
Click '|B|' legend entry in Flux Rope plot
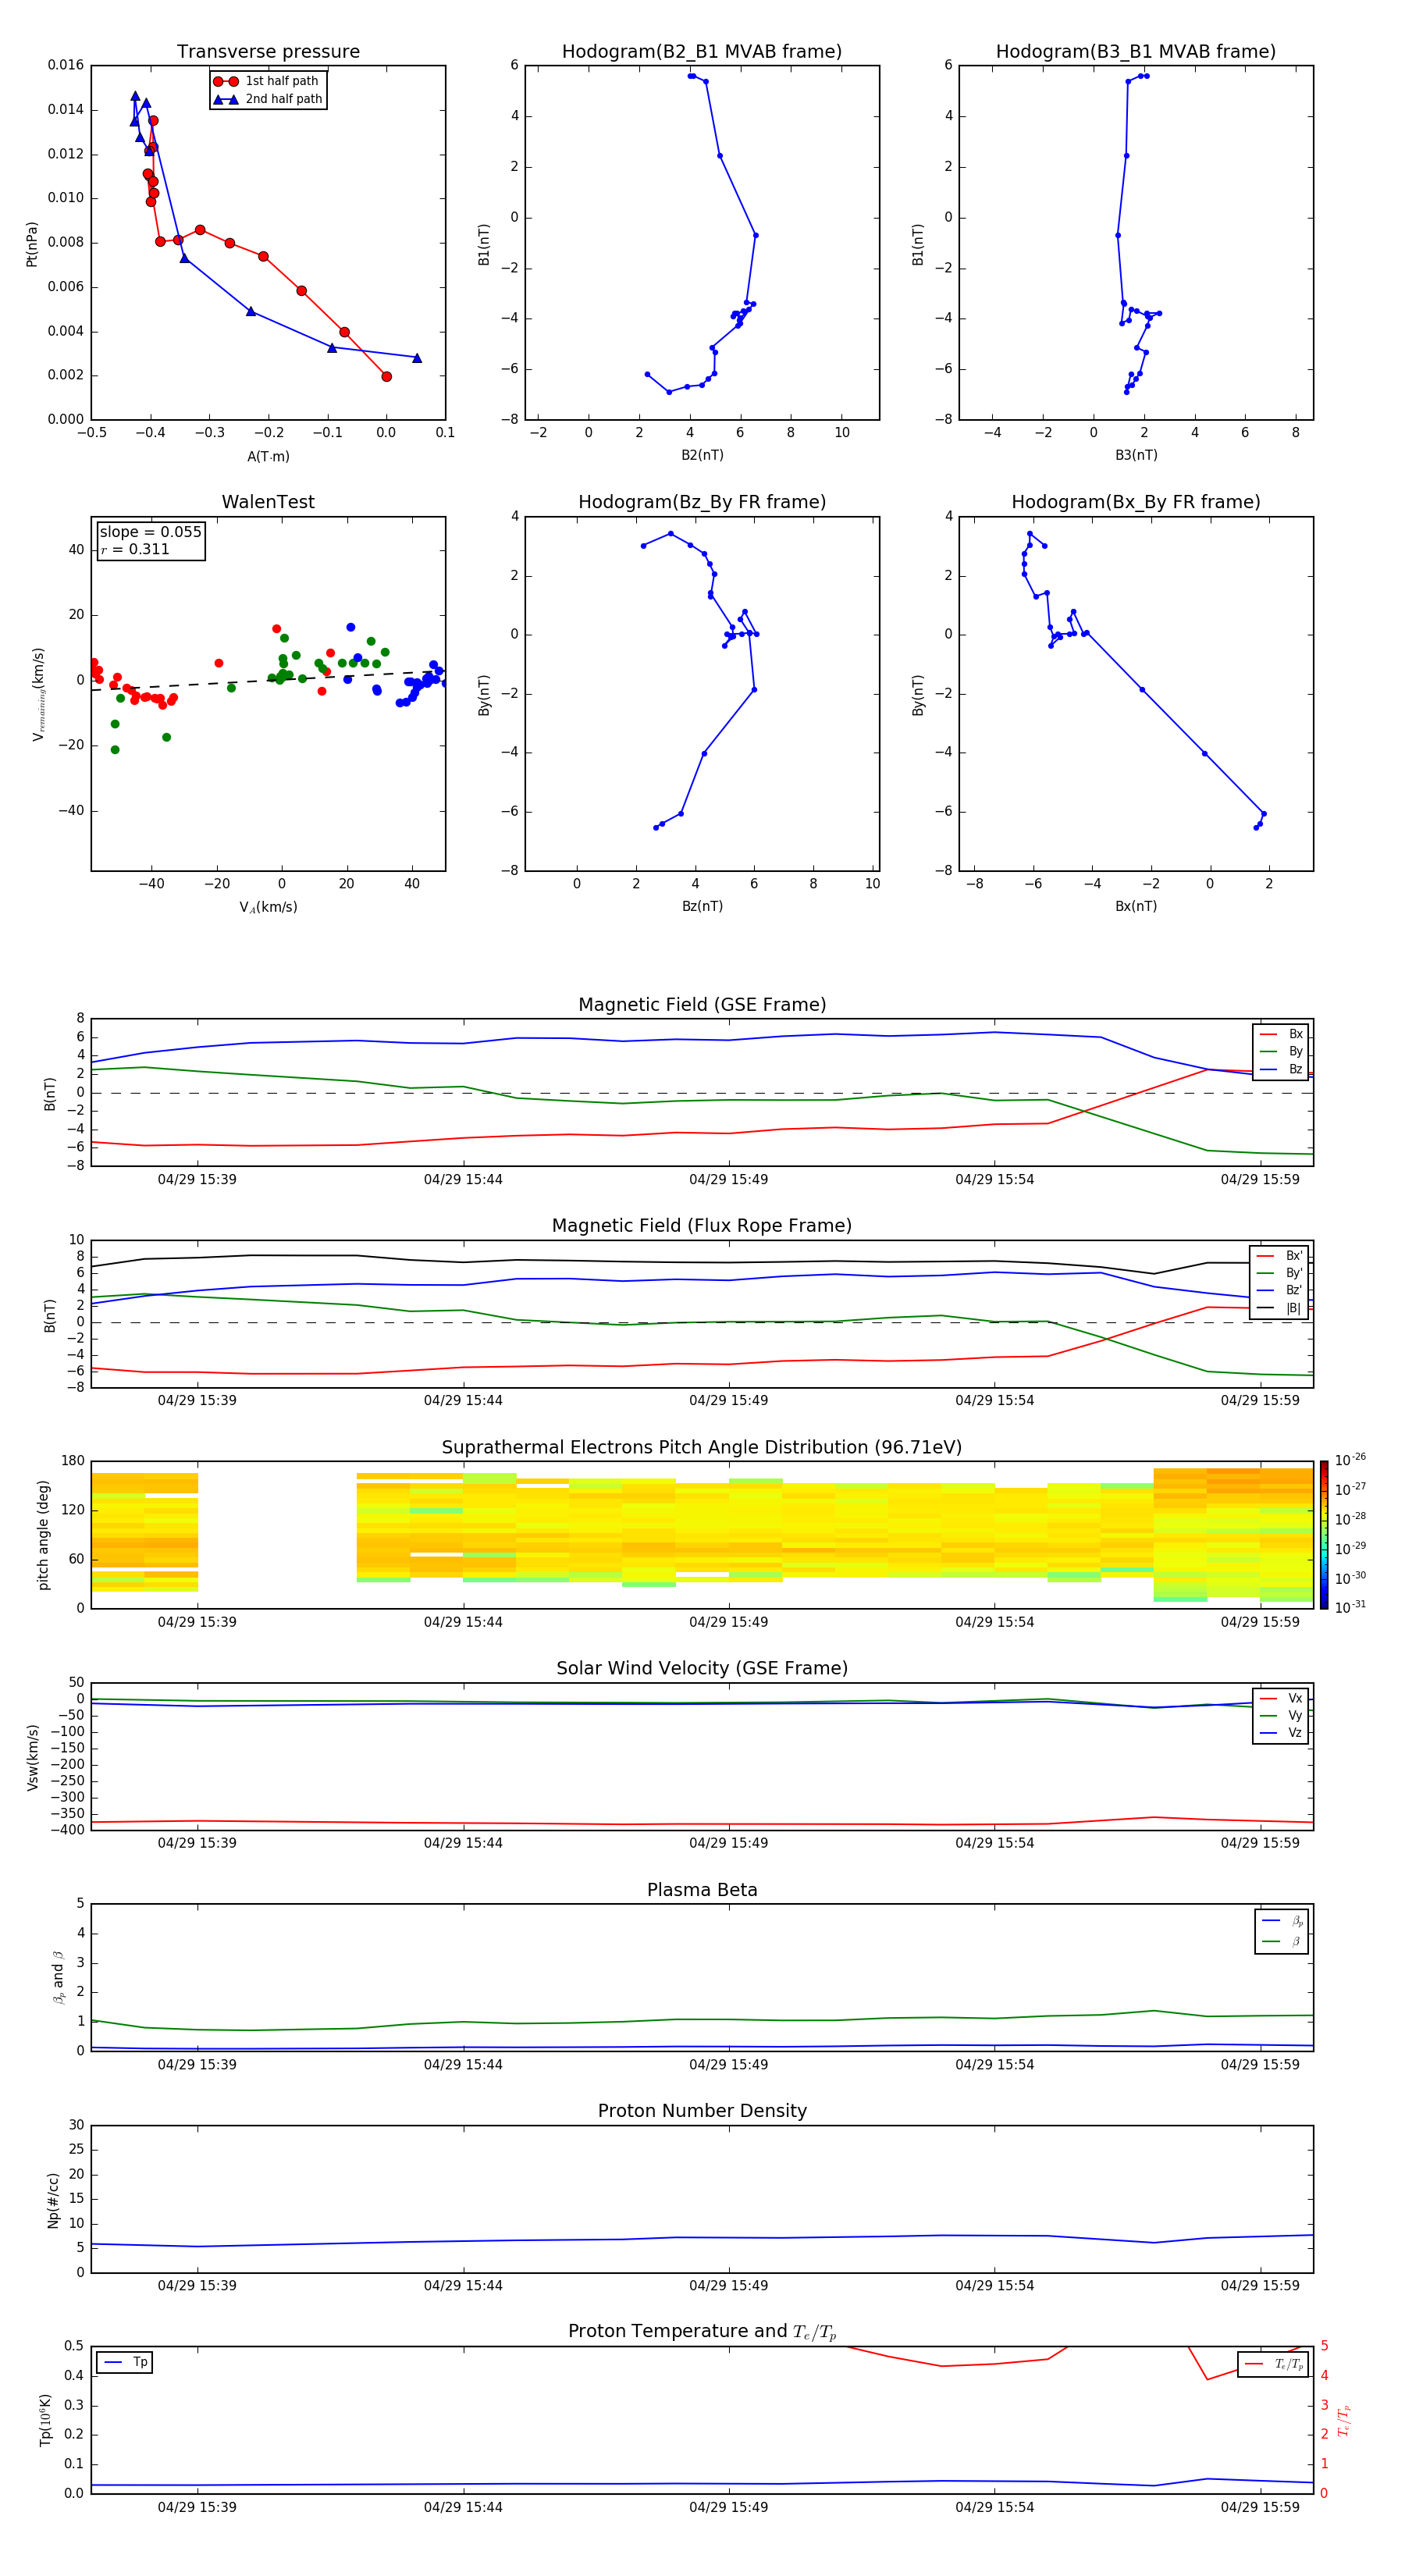(1279, 1308)
